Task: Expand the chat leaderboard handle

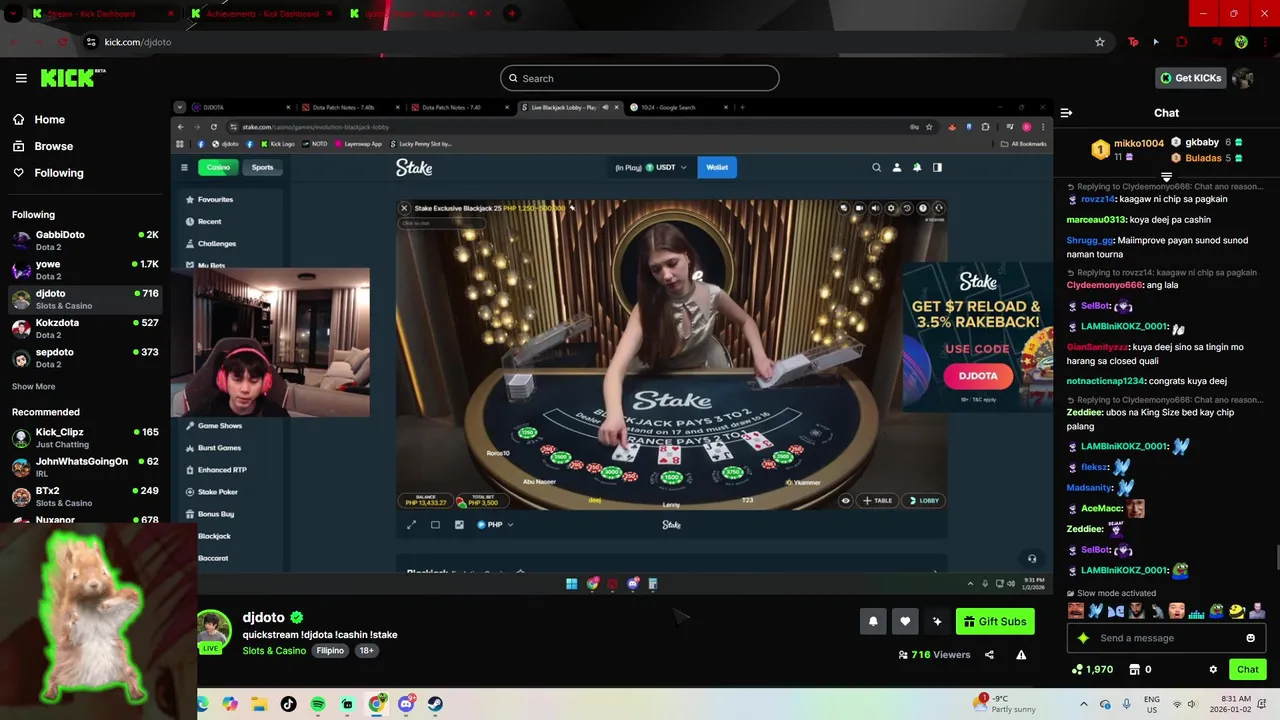Action: [x=1166, y=177]
